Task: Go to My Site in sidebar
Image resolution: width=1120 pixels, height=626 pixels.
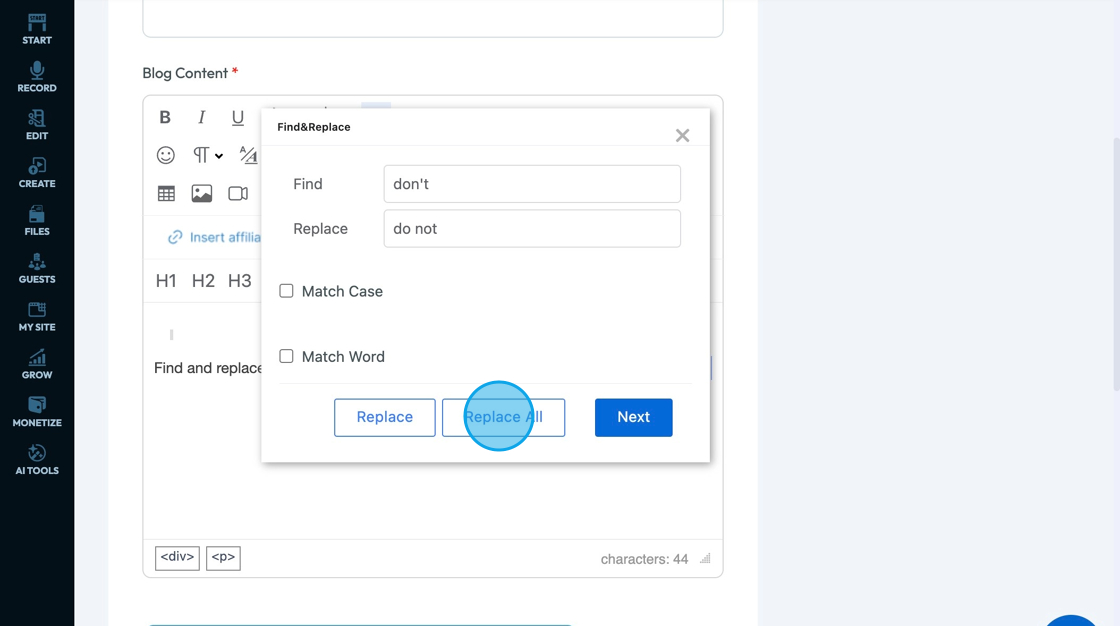Action: (37, 316)
